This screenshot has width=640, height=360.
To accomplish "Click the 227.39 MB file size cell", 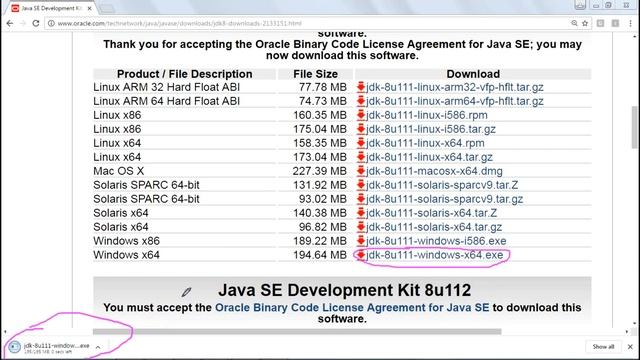I will coord(320,171).
